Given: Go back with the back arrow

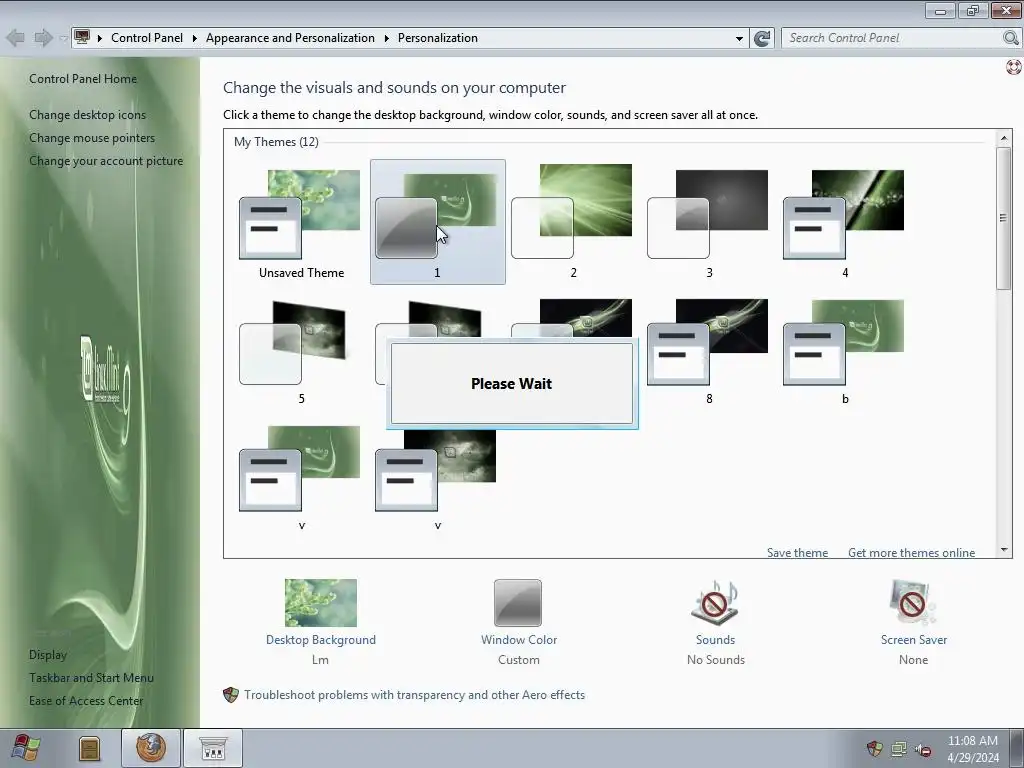Looking at the screenshot, I should coord(16,38).
